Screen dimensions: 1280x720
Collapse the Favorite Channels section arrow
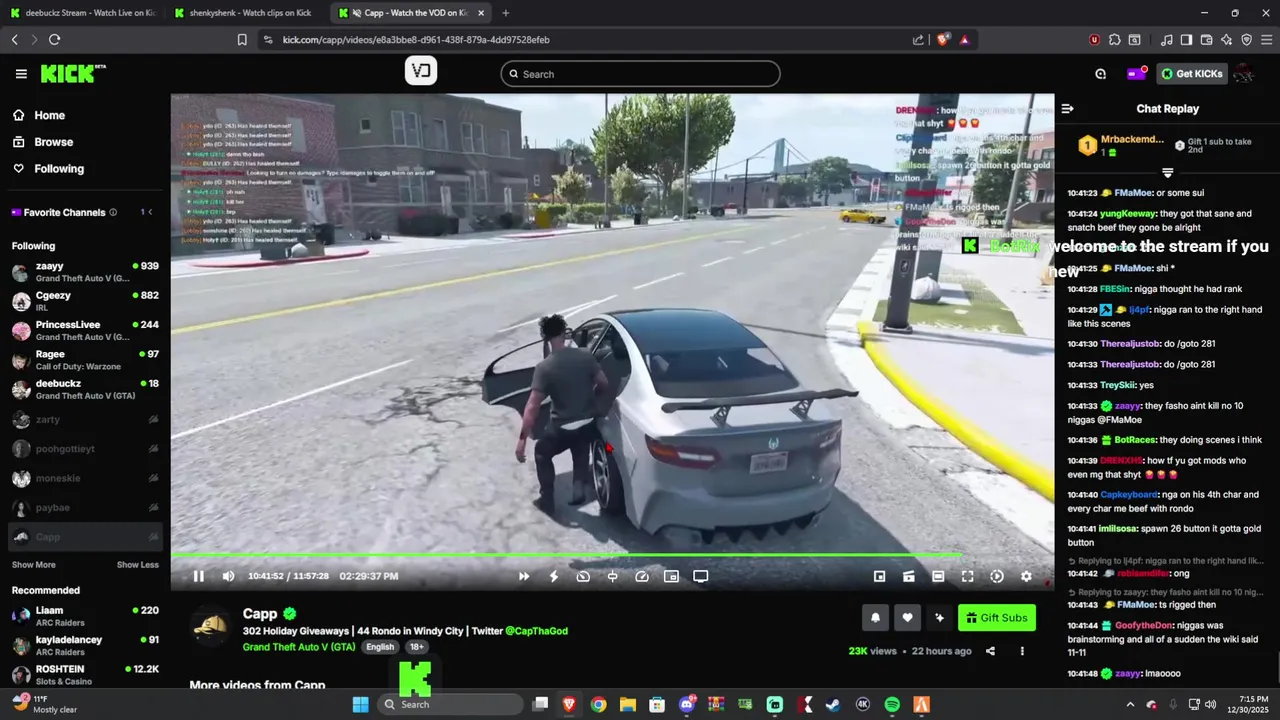(x=150, y=212)
